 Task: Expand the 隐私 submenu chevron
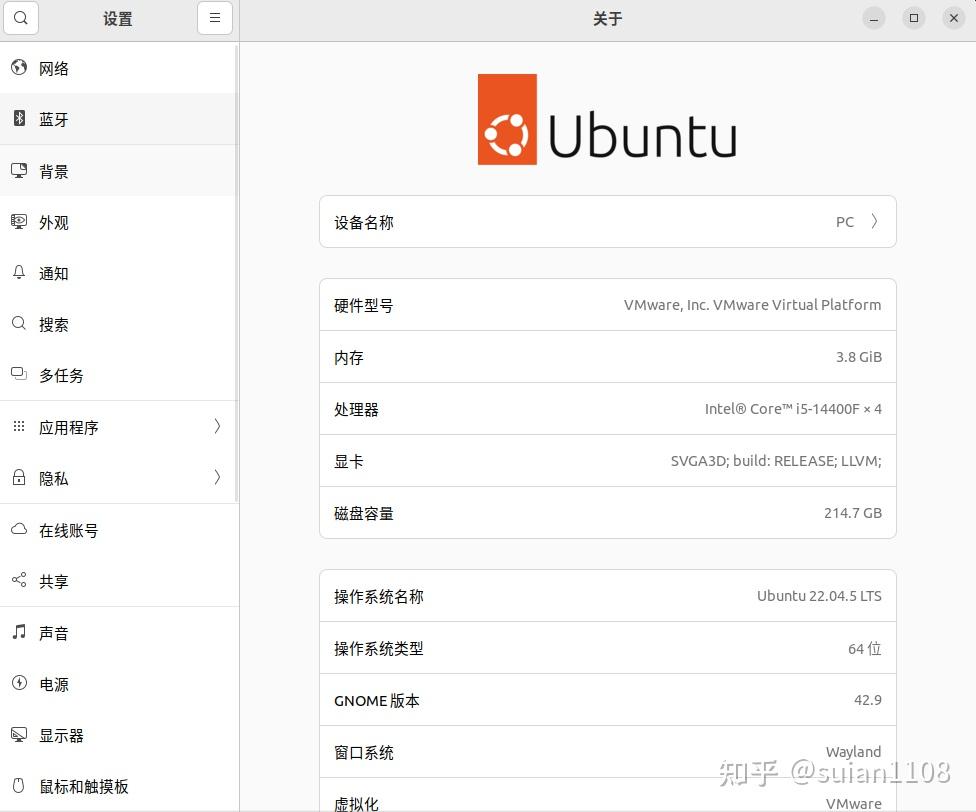pyautogui.click(x=217, y=477)
